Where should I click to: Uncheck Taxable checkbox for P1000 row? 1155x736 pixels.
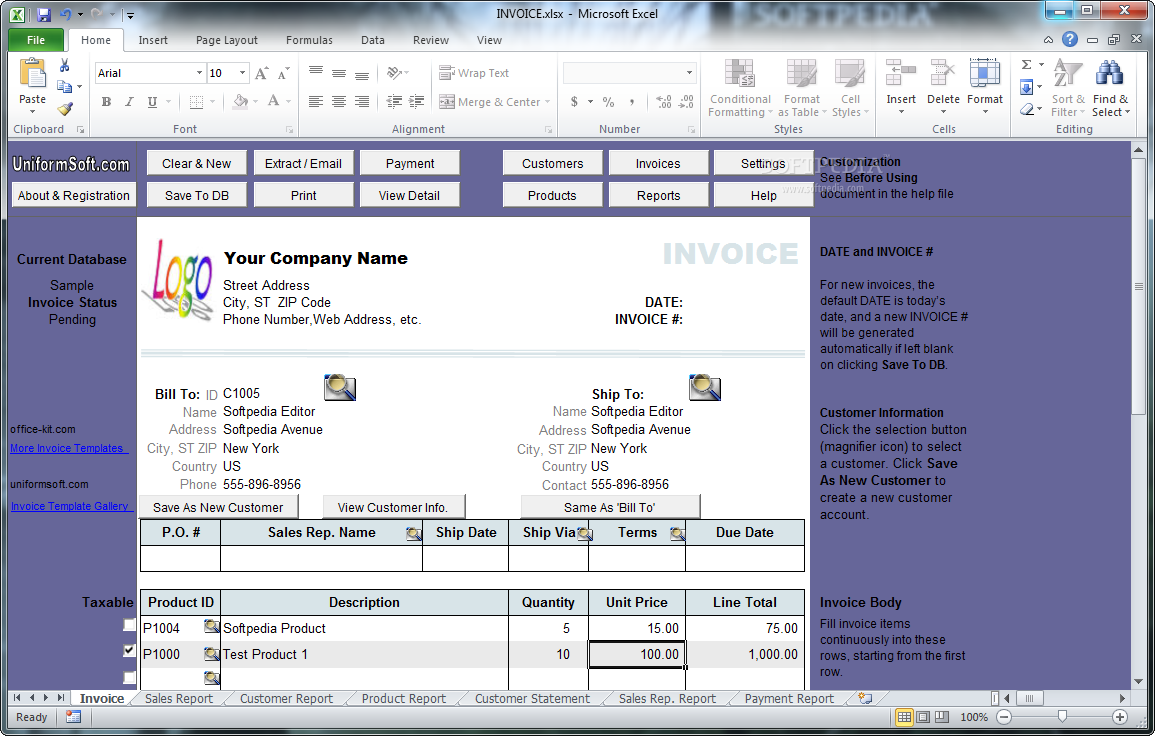click(130, 651)
